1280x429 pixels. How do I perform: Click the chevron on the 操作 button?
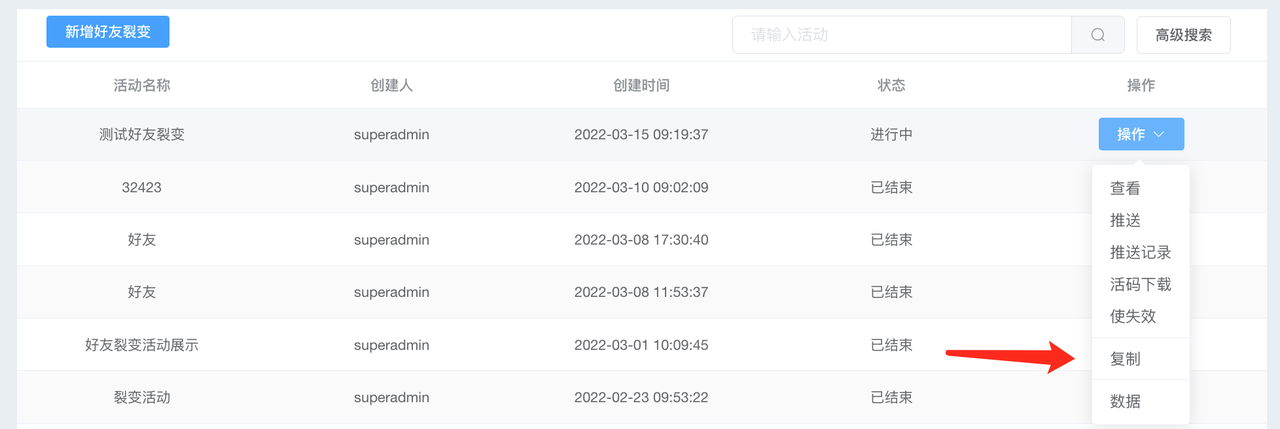(x=1159, y=135)
